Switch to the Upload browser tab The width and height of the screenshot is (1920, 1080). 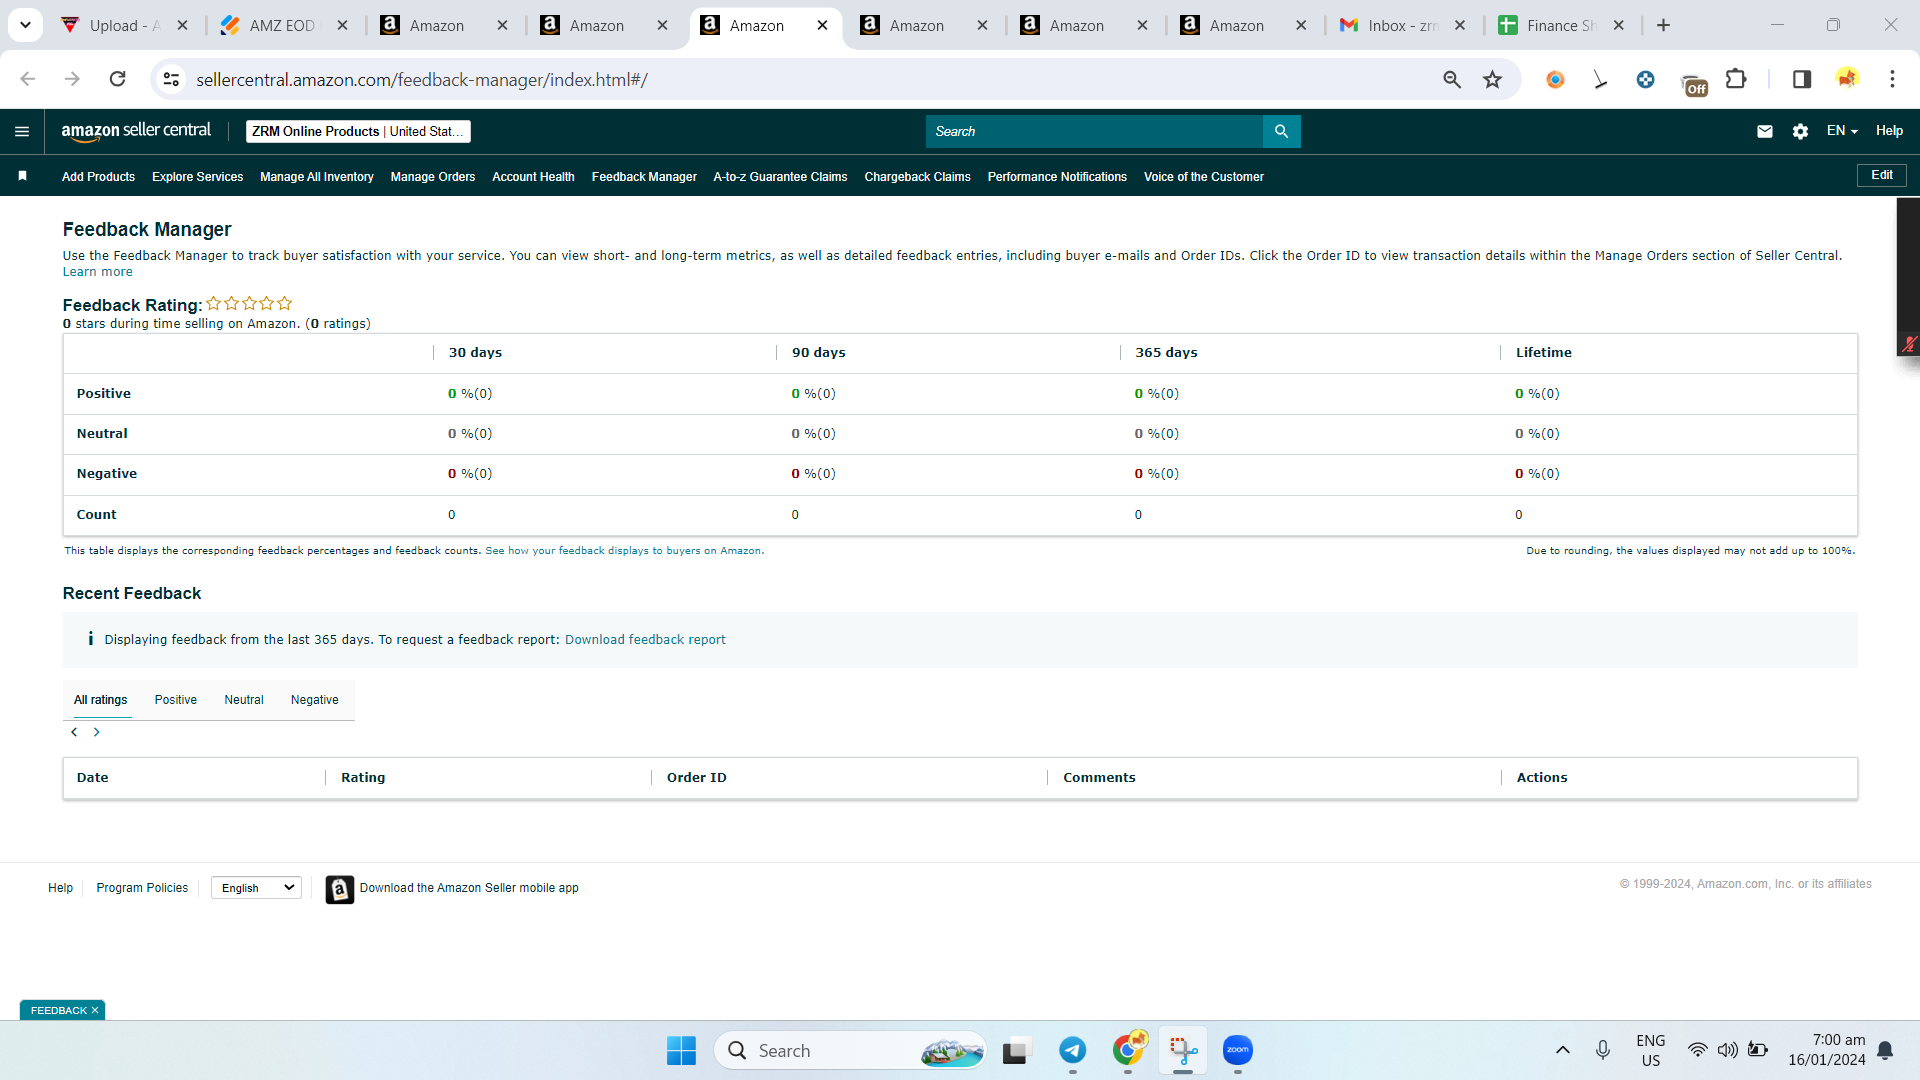point(125,26)
